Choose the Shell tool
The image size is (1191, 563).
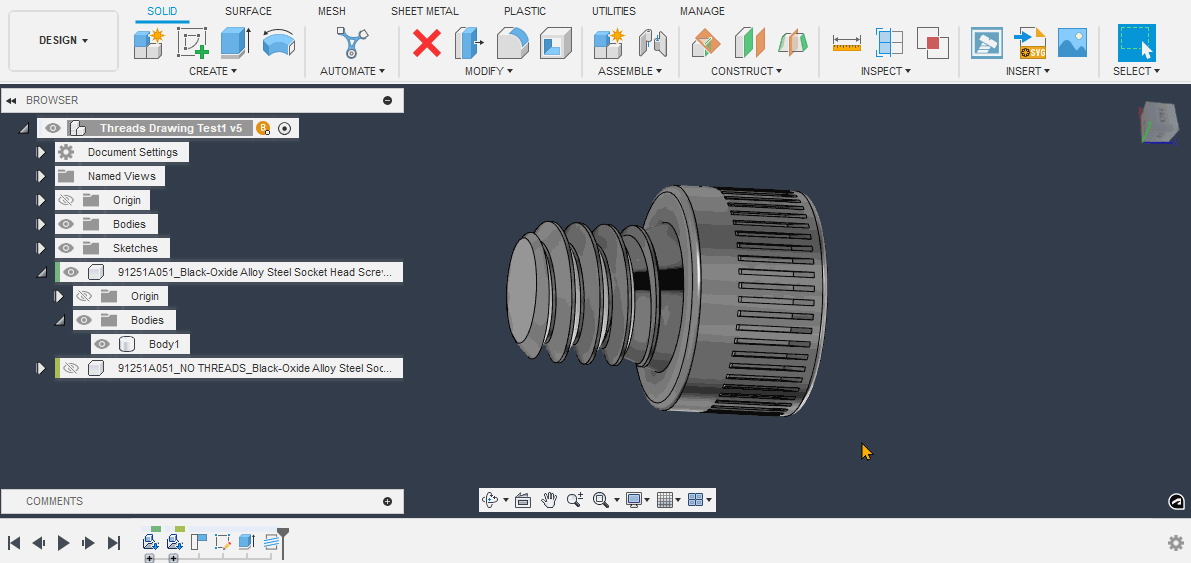tap(556, 43)
